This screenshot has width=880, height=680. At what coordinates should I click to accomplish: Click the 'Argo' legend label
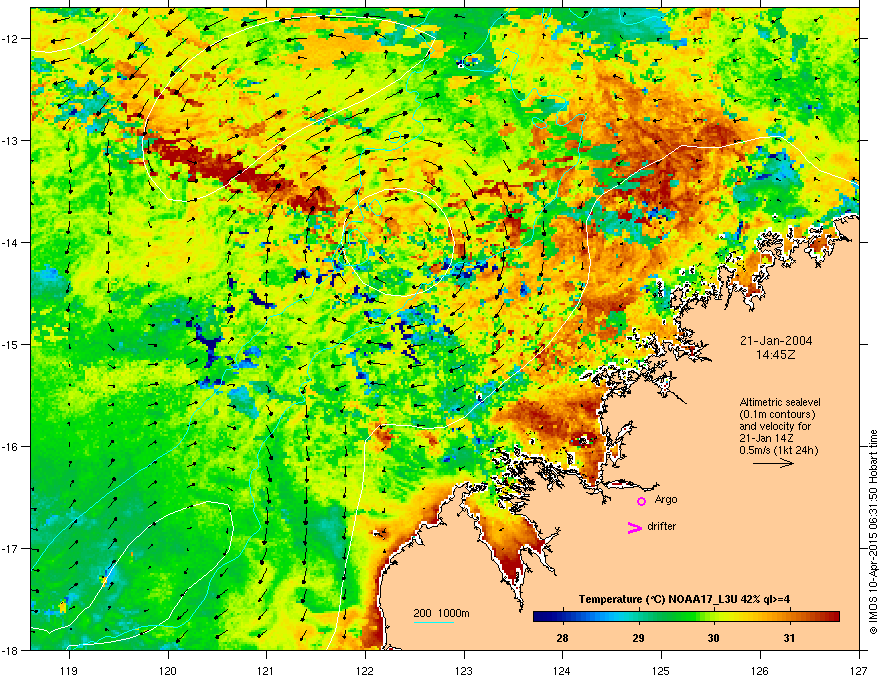click(666, 499)
